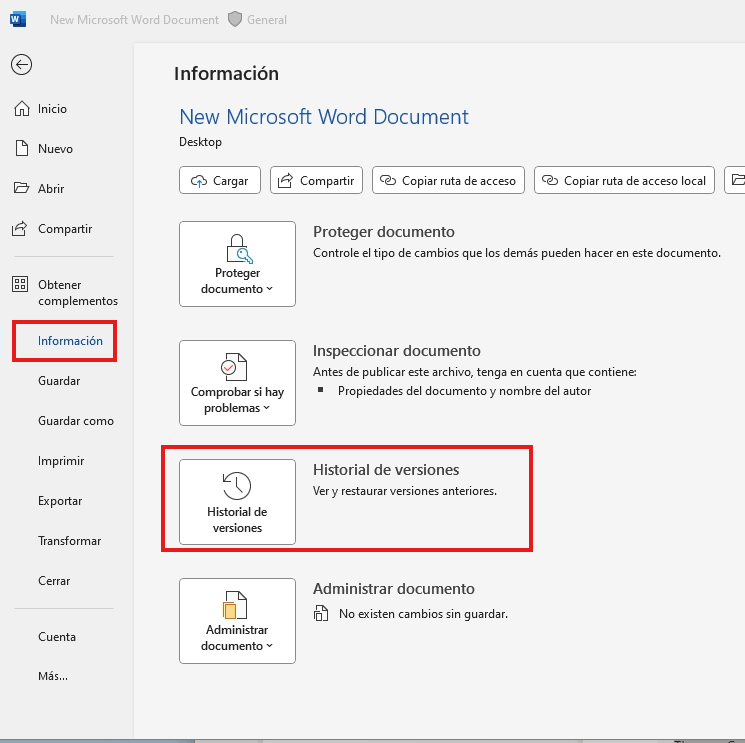This screenshot has width=745, height=743.
Task: Click the partially visible folder button at right
Action: point(735,180)
